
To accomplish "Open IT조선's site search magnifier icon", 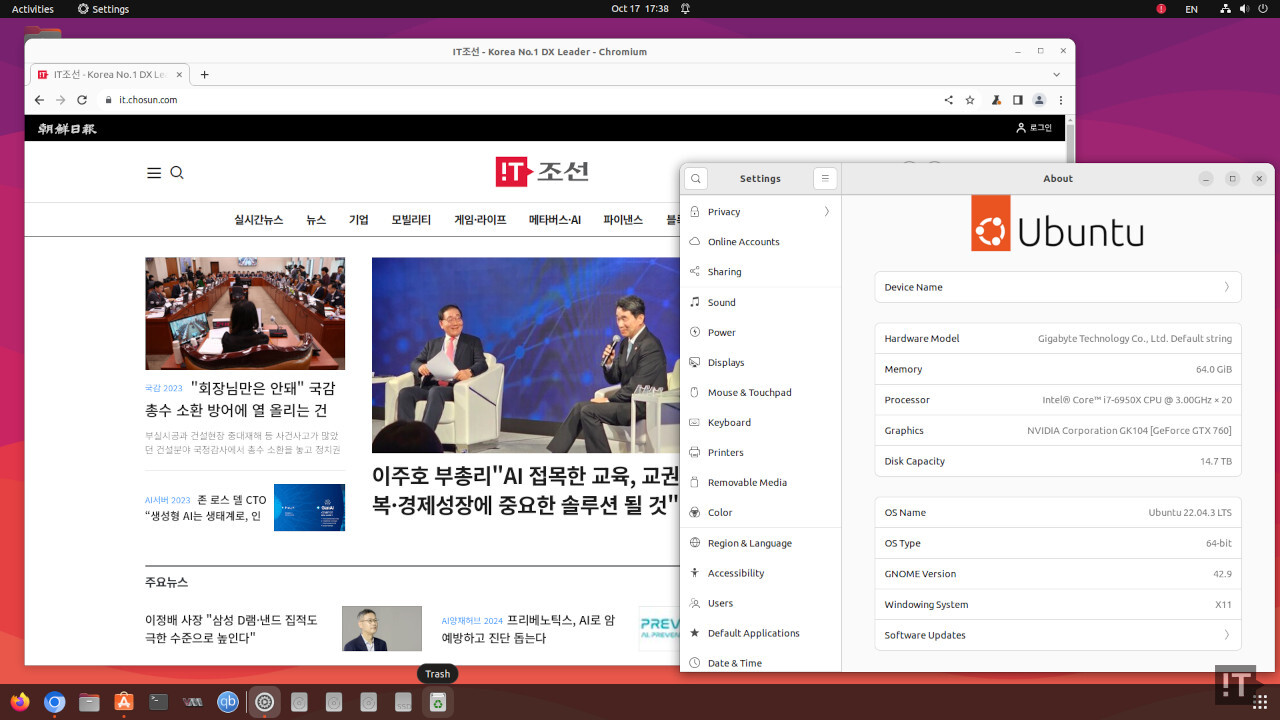I will pyautogui.click(x=177, y=172).
